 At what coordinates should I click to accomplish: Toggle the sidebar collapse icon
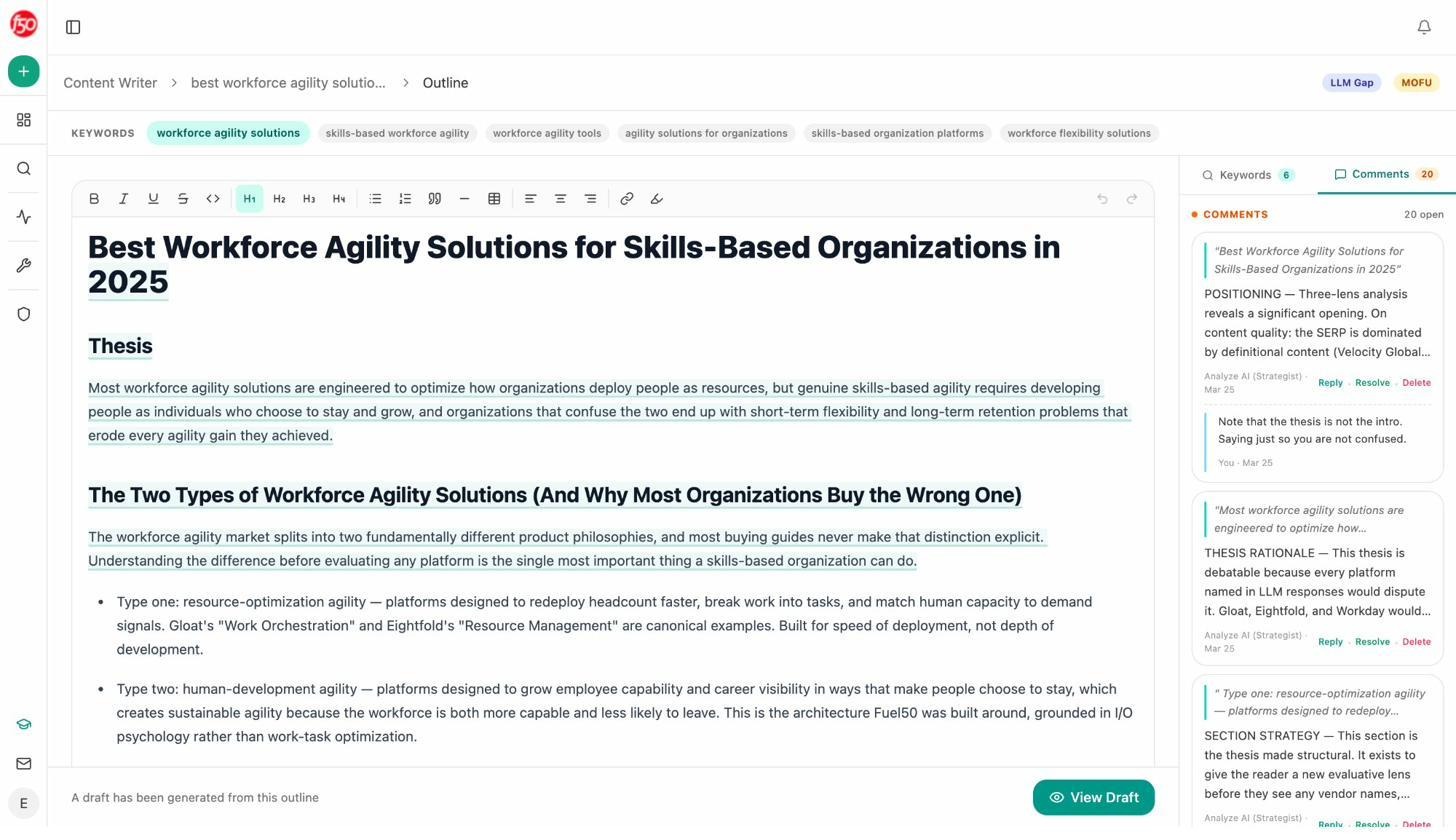click(x=73, y=27)
